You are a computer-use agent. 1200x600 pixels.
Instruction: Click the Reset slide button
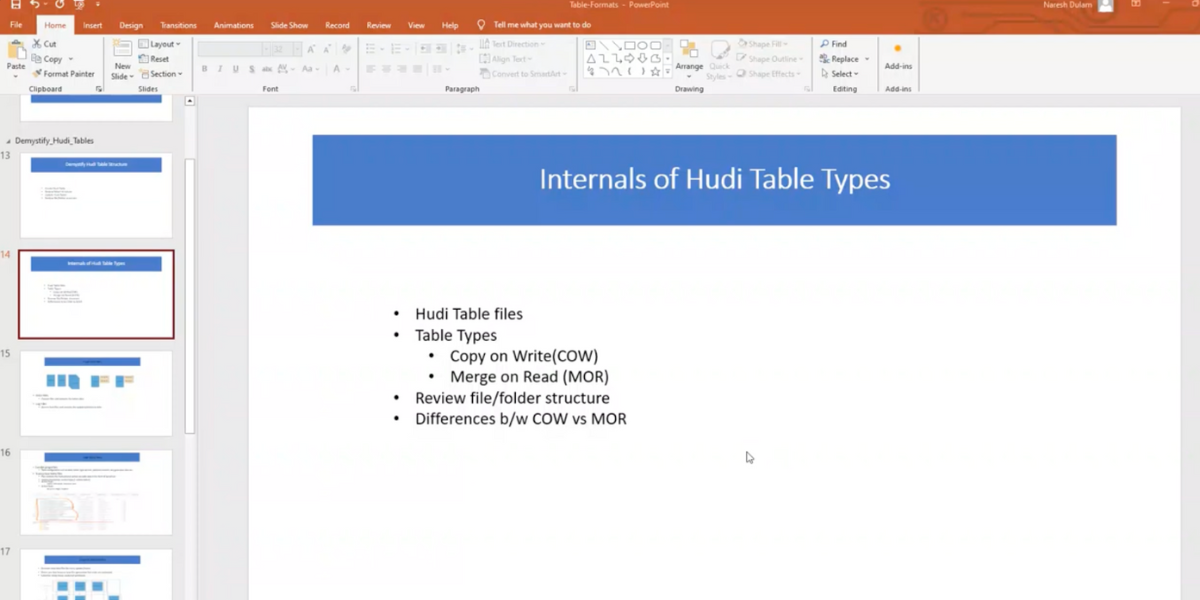[154, 59]
